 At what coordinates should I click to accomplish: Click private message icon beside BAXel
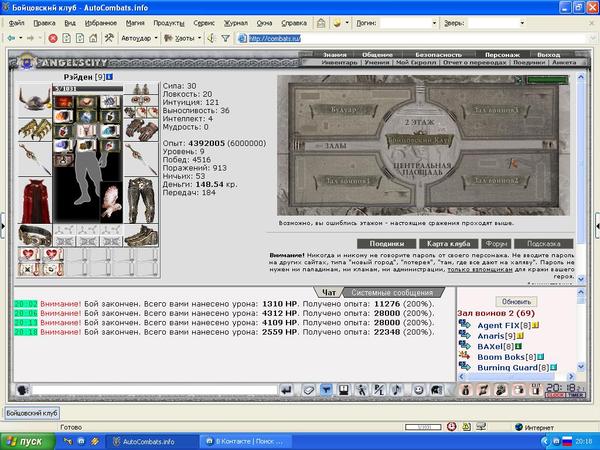(465, 345)
